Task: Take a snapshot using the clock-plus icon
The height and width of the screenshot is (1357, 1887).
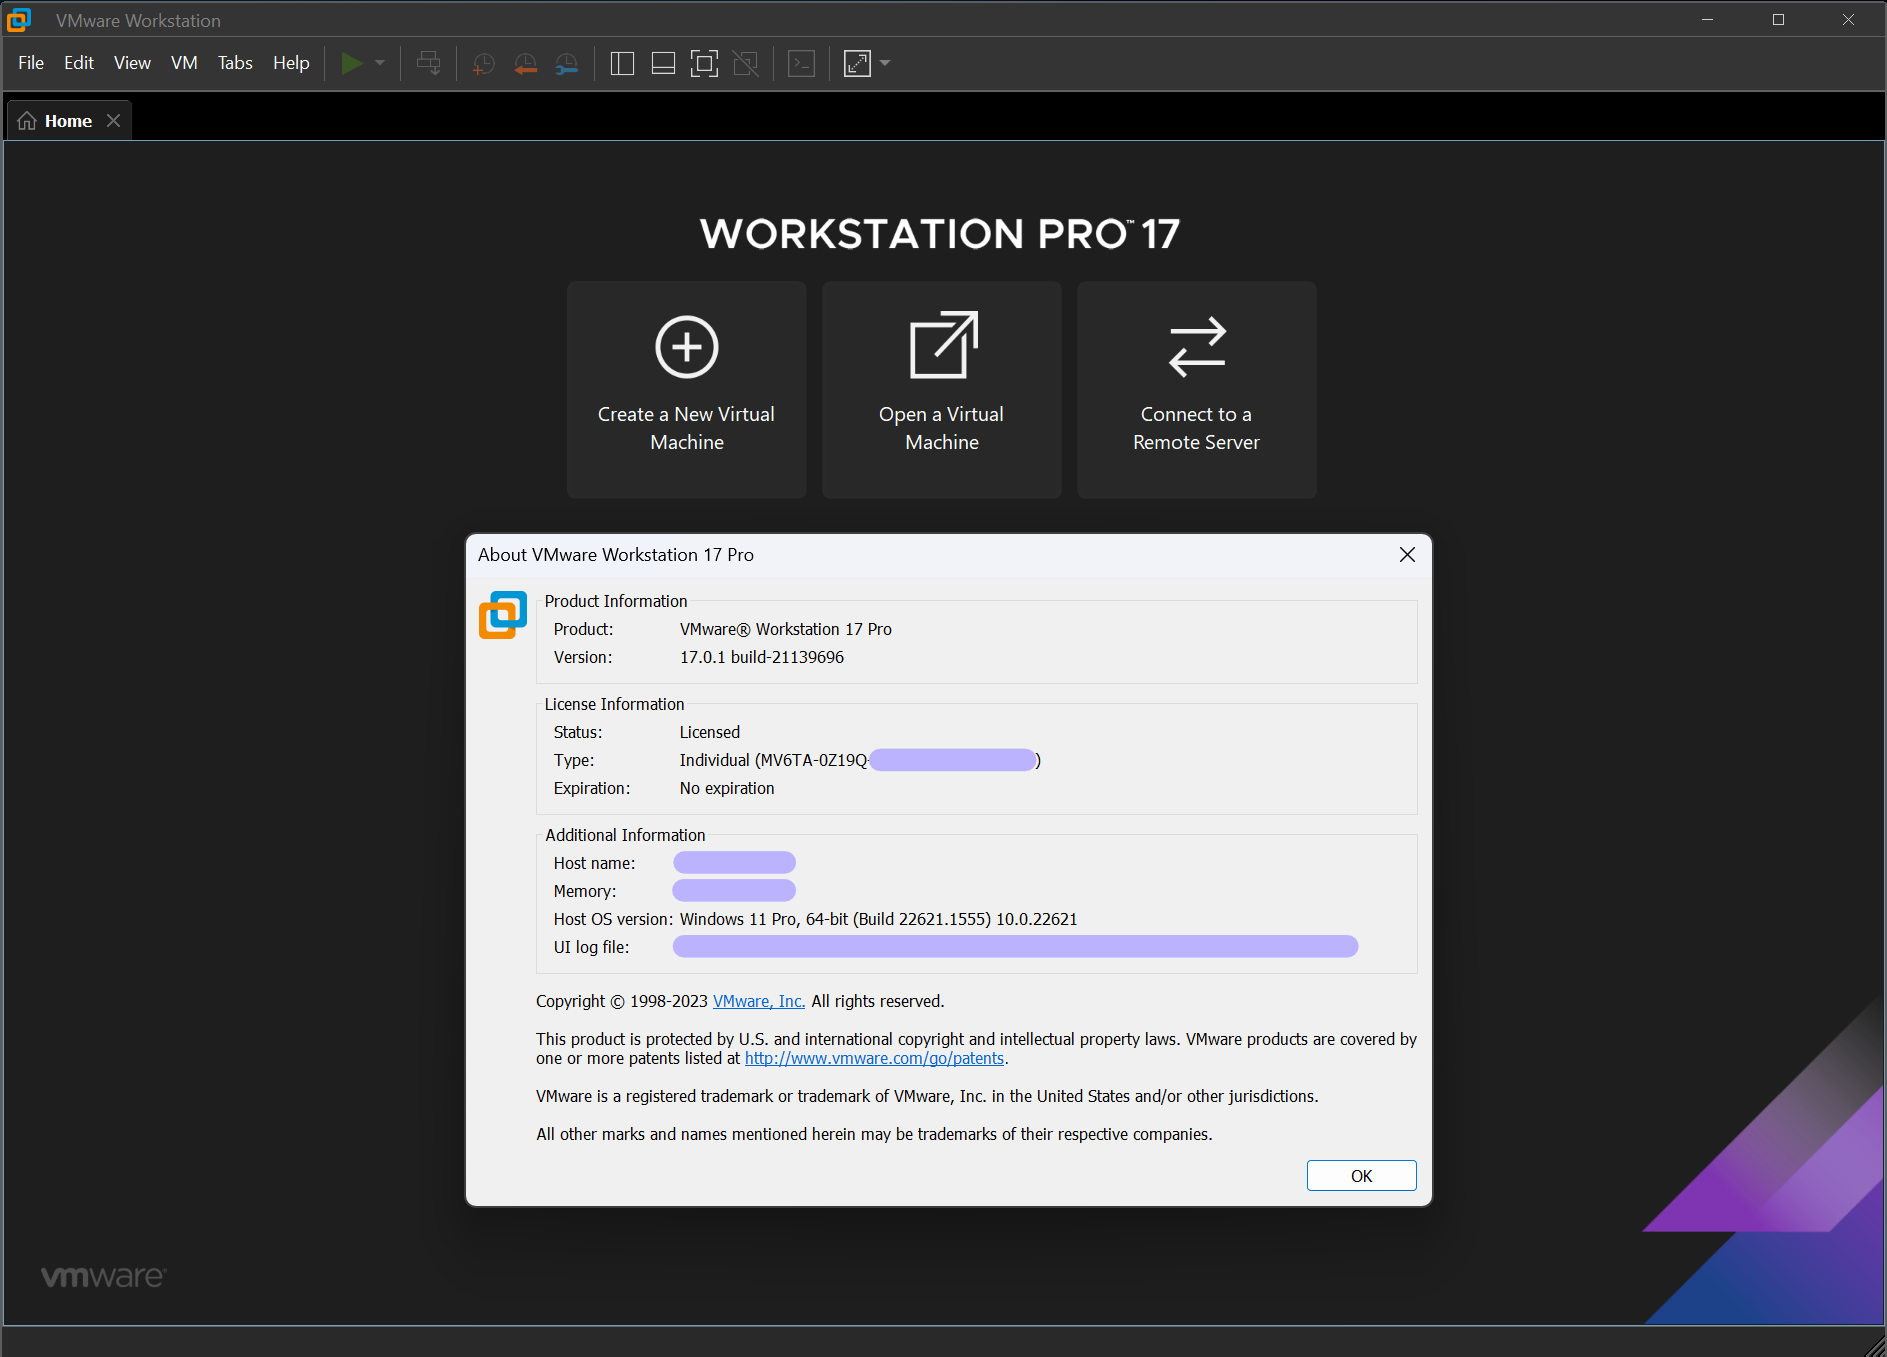Action: click(483, 64)
